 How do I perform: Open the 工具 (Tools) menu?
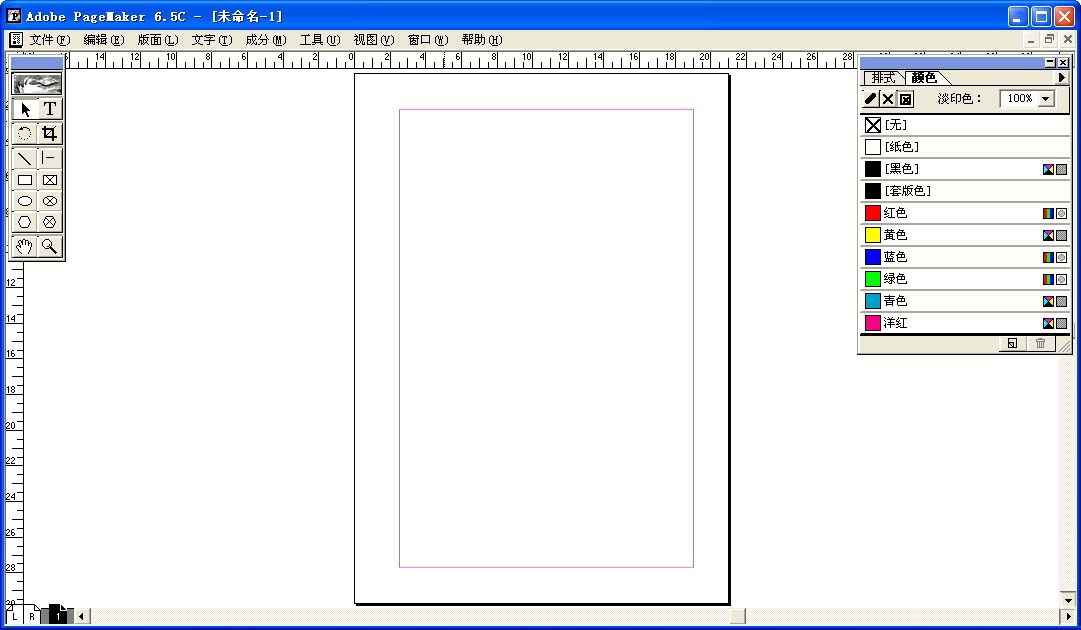tap(319, 40)
